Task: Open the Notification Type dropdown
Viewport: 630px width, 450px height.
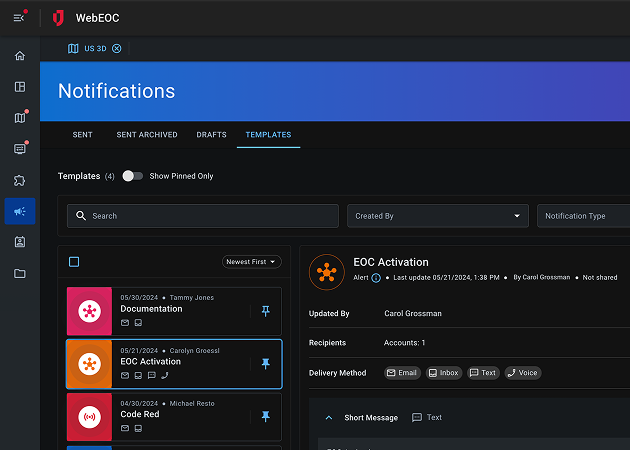Action: click(x=584, y=216)
